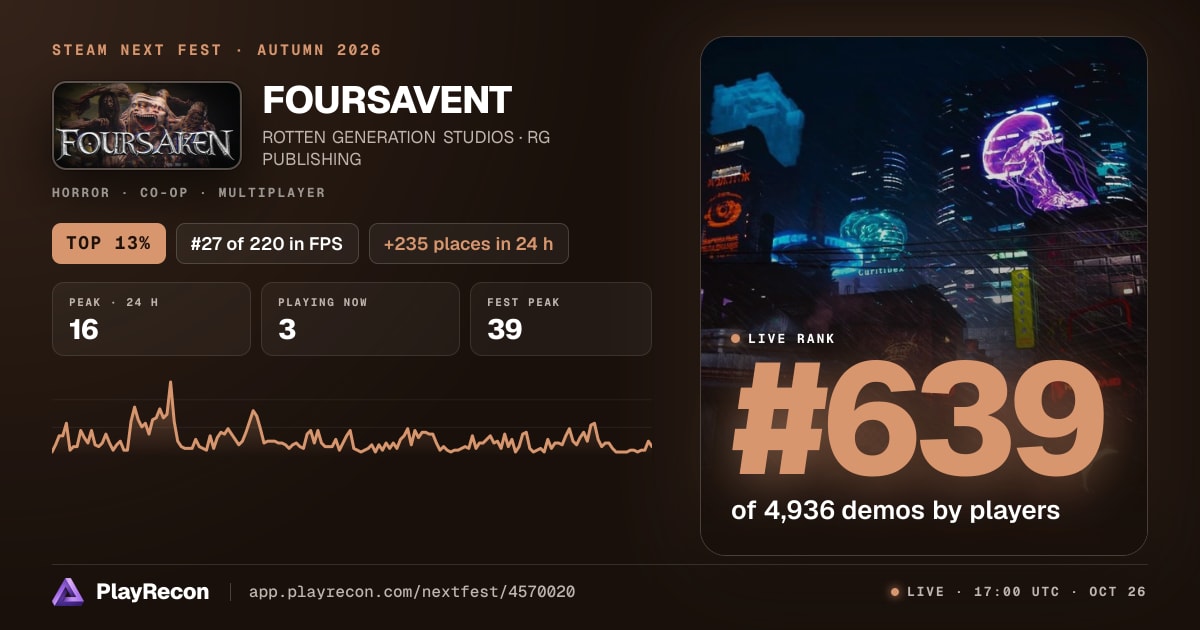Click the orange live status dot in footer
Image resolution: width=1200 pixels, height=630 pixels.
[895, 592]
